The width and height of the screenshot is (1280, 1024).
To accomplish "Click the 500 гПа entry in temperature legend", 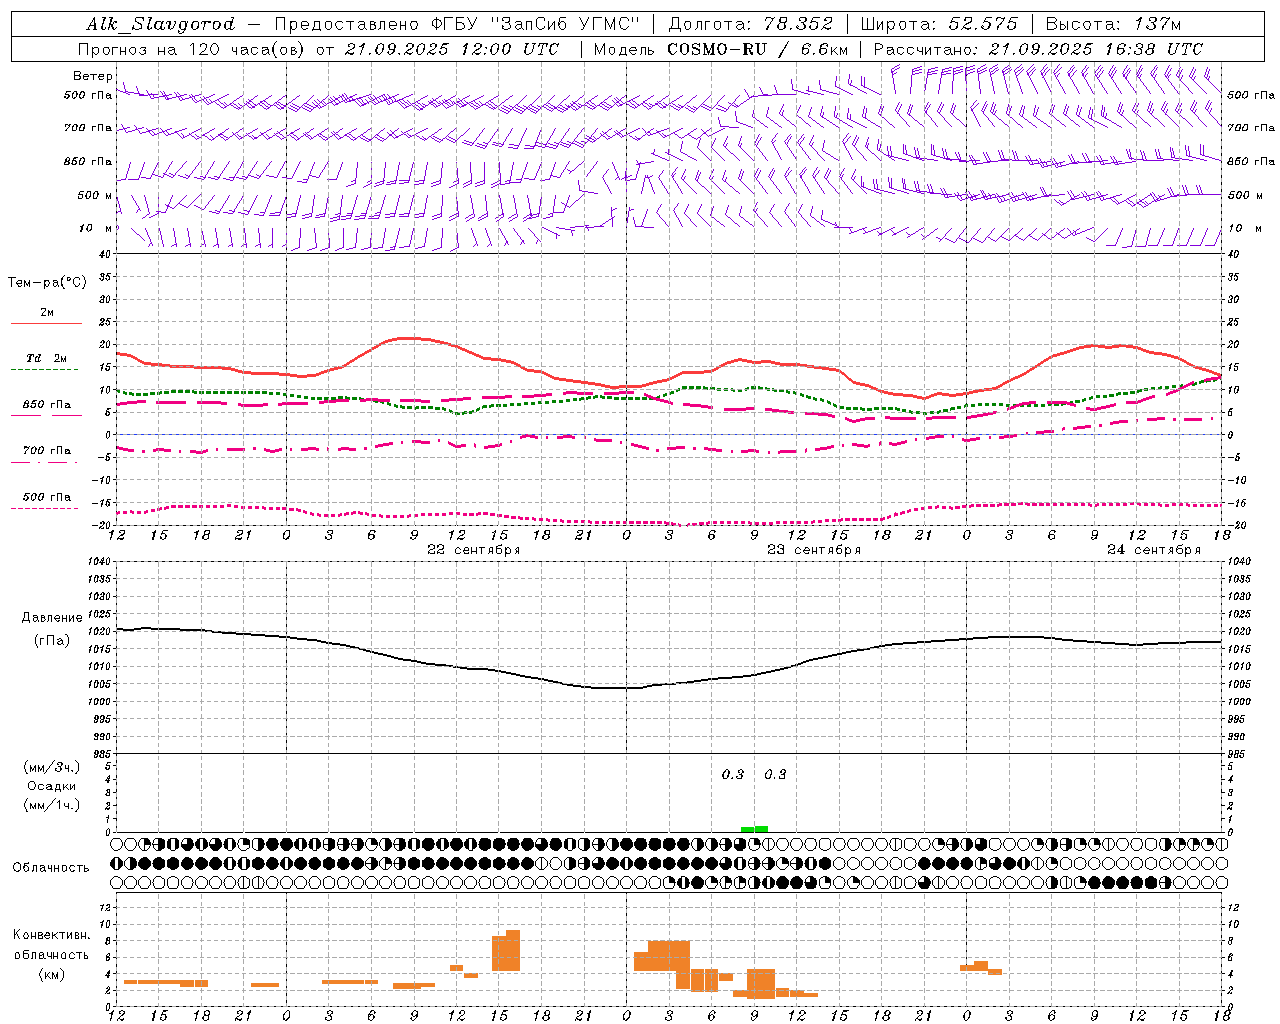I will 46,497.
